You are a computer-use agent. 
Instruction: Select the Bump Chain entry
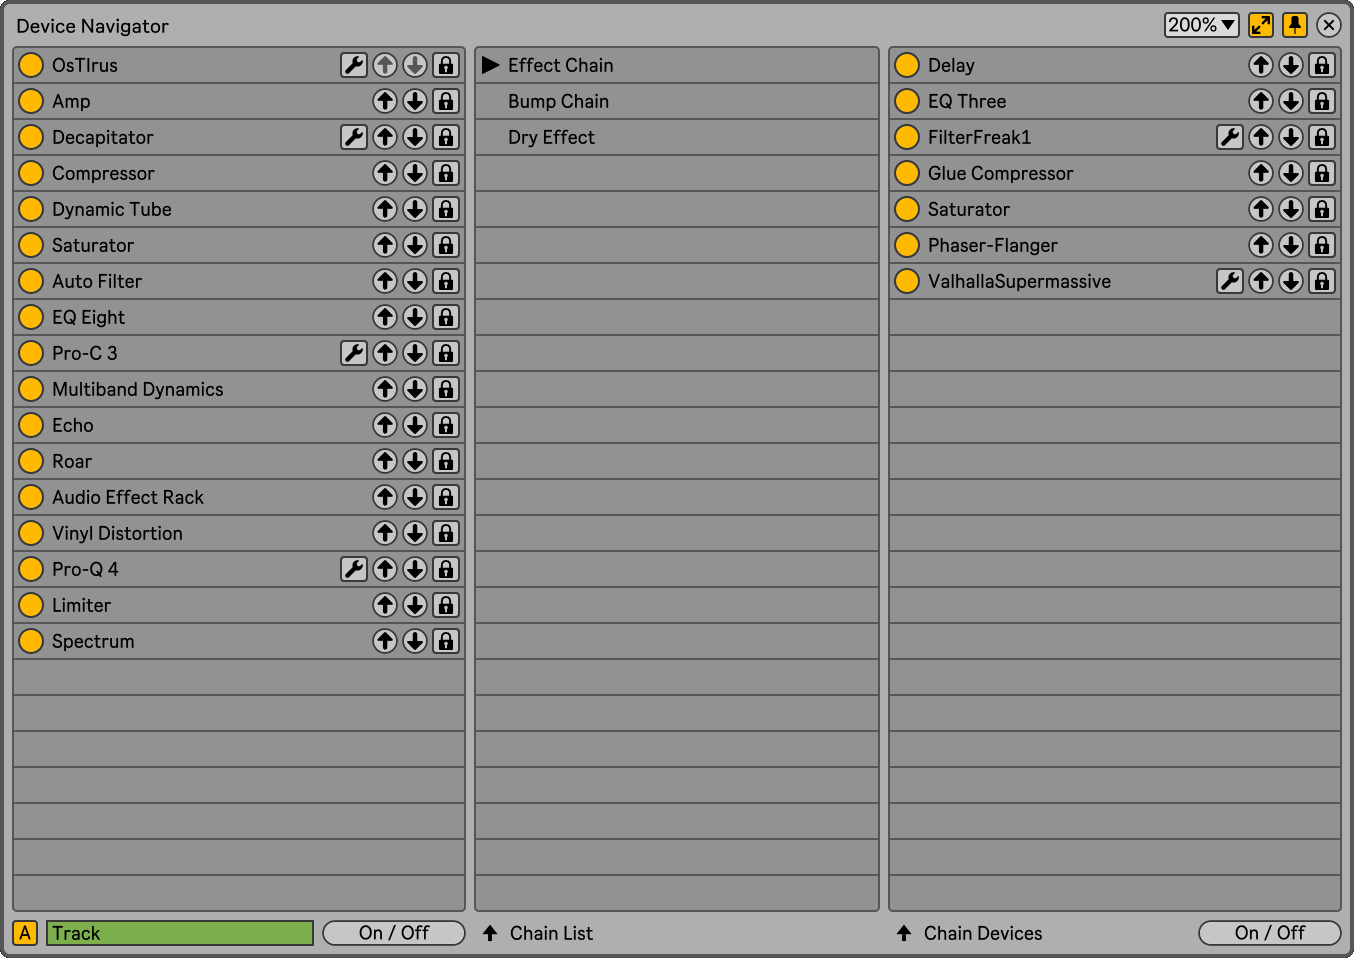click(x=677, y=101)
